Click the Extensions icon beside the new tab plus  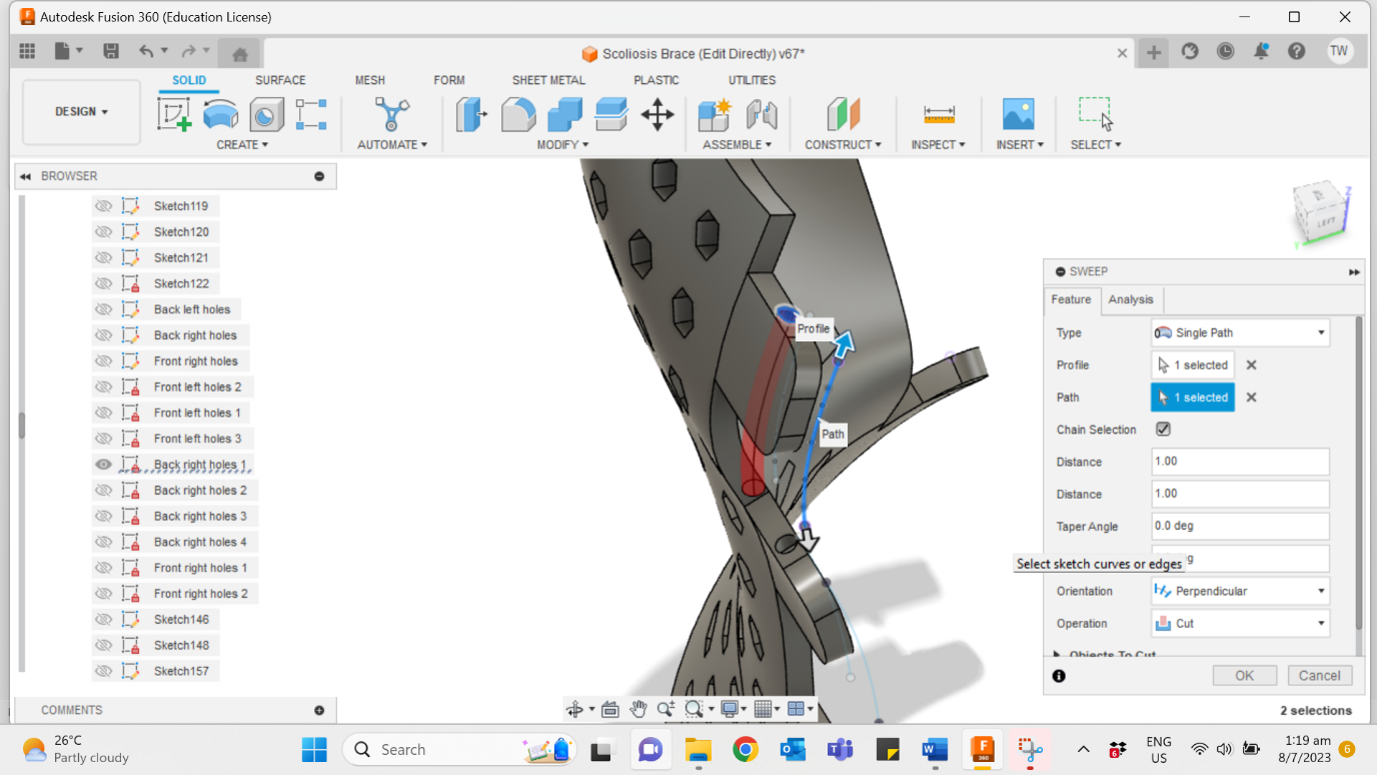point(1190,52)
